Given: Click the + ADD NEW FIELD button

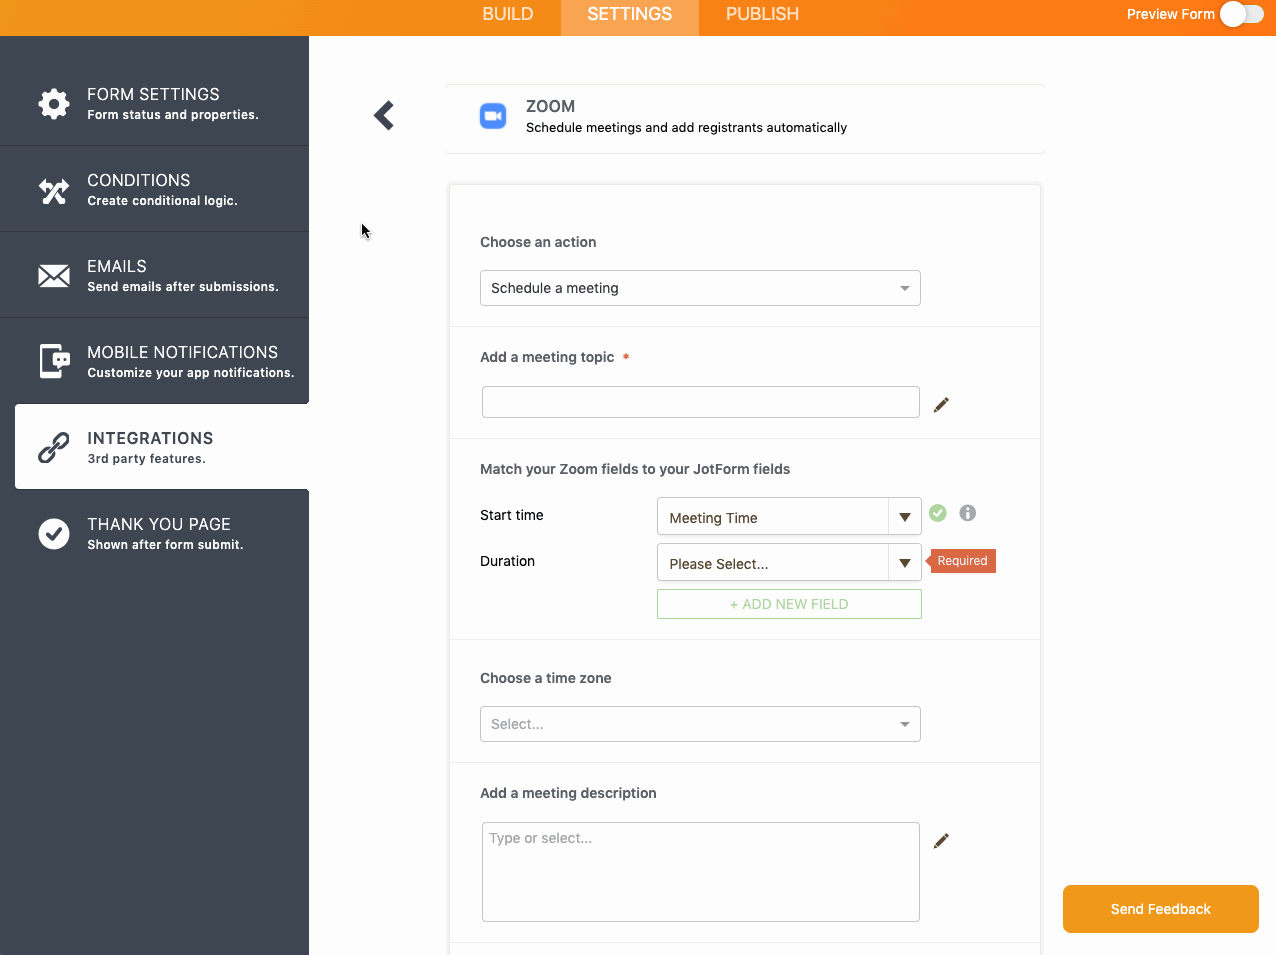Looking at the screenshot, I should coord(789,604).
